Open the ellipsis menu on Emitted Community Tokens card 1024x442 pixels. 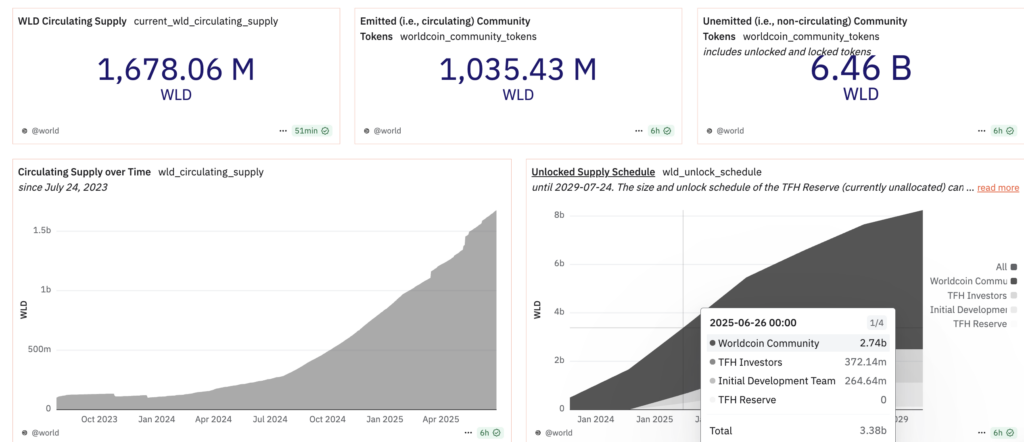click(x=639, y=131)
